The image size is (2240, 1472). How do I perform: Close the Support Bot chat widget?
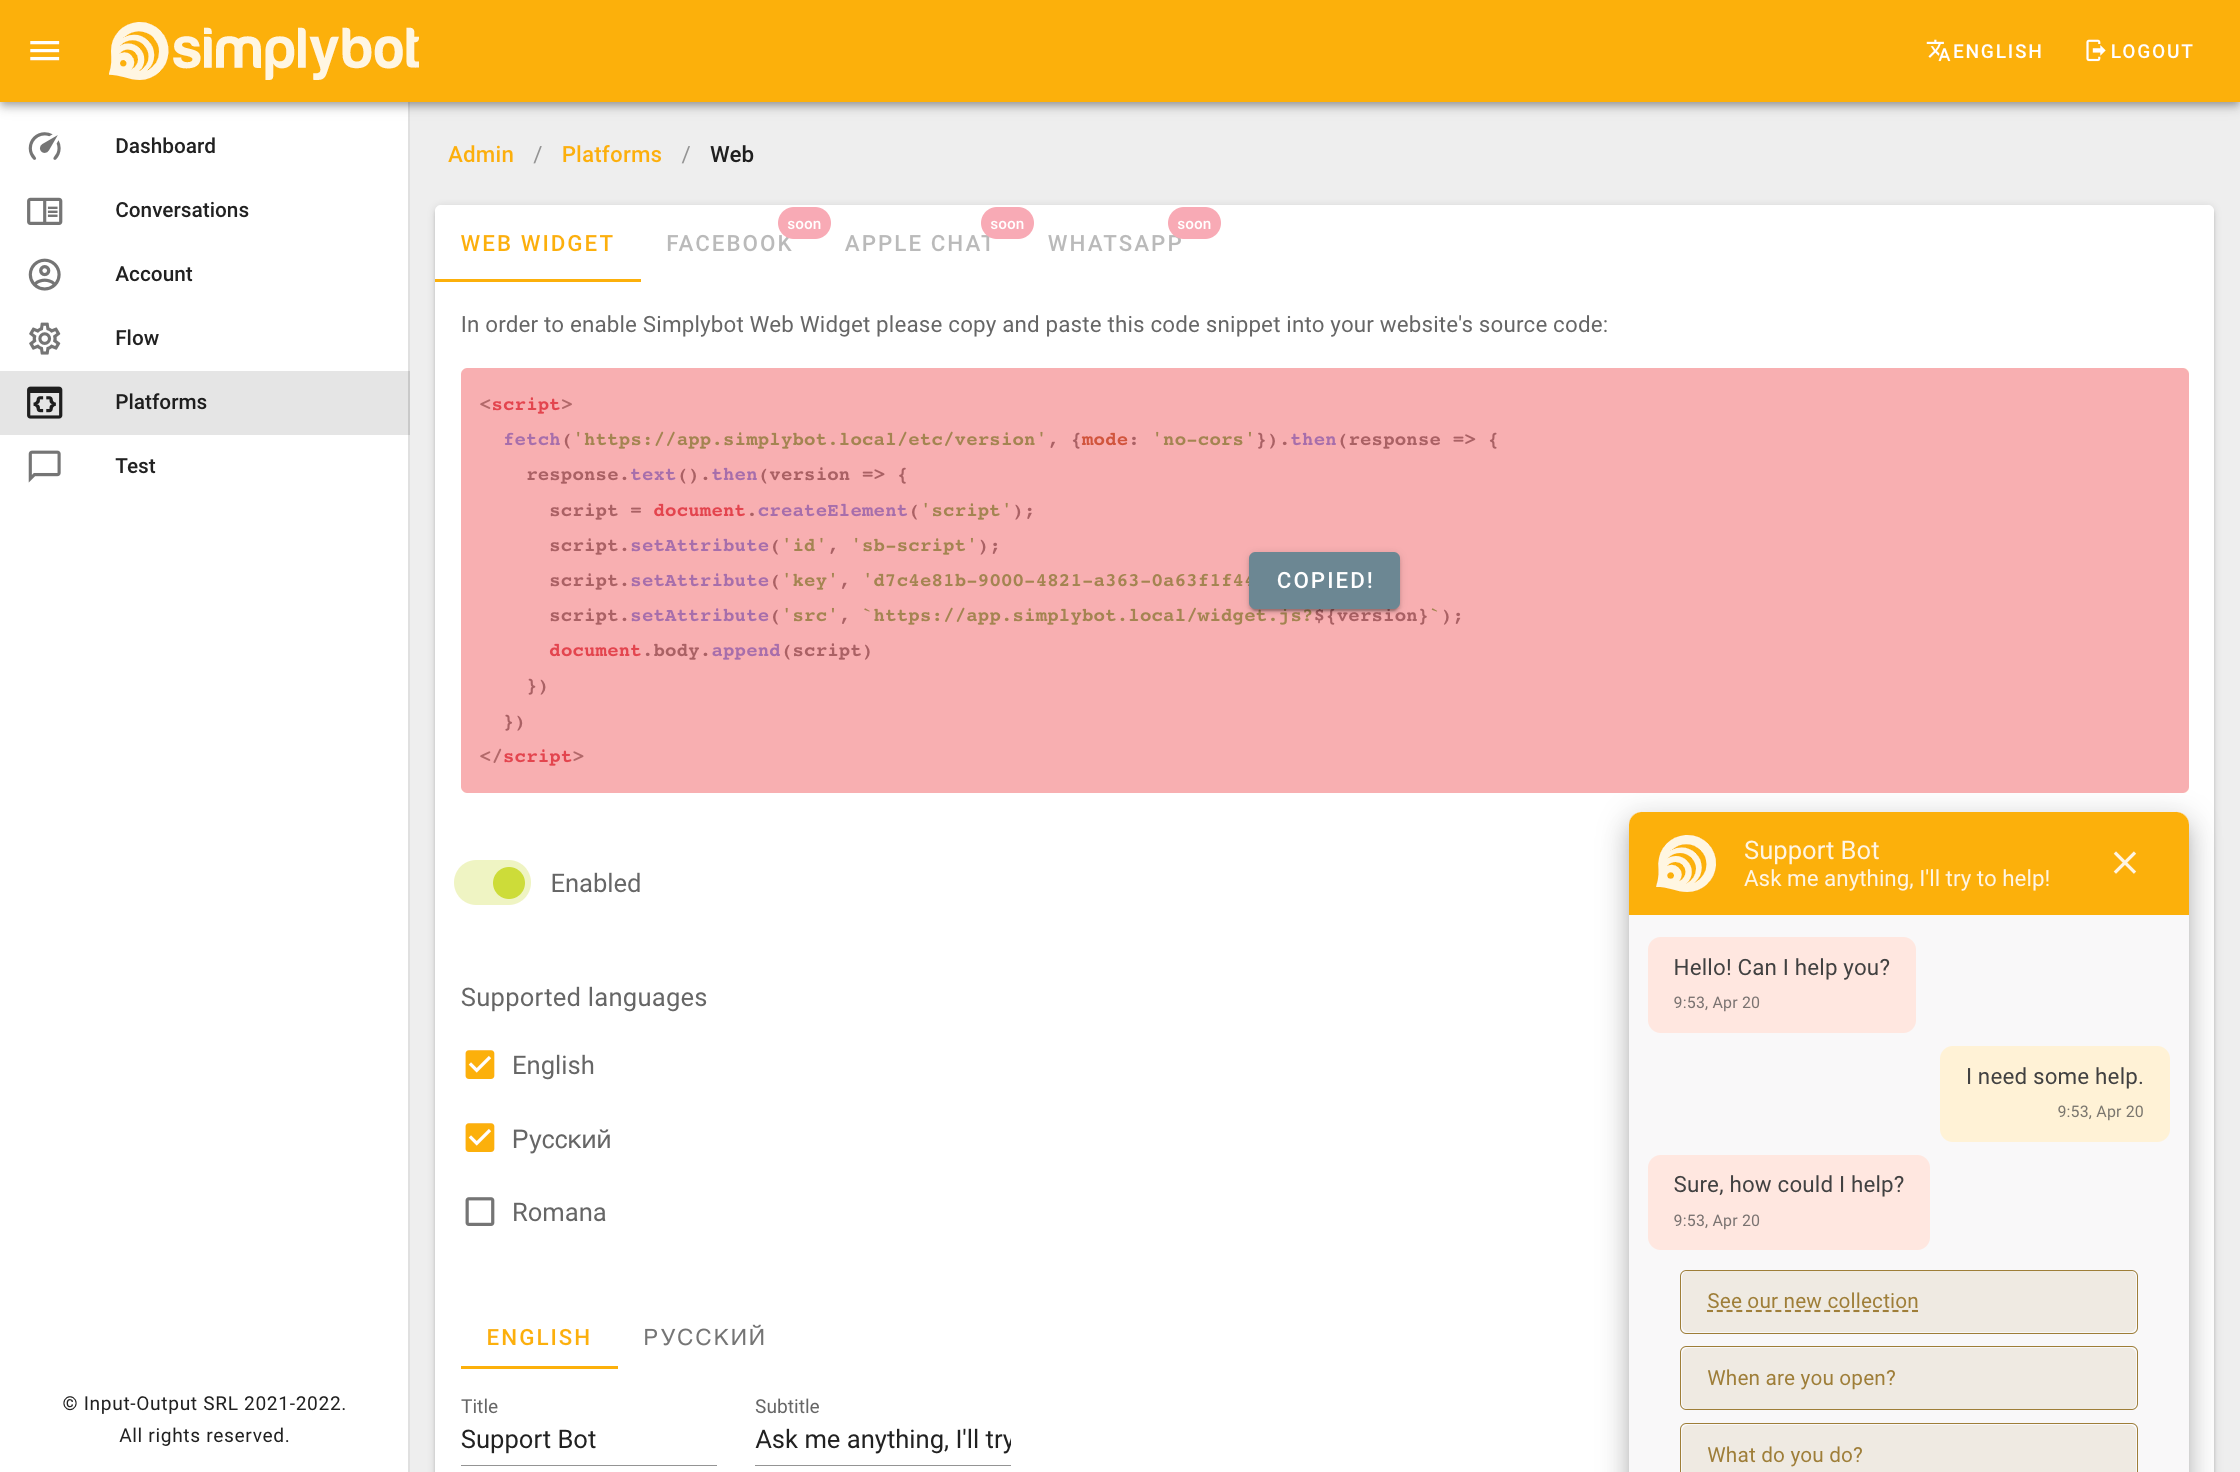2125,863
